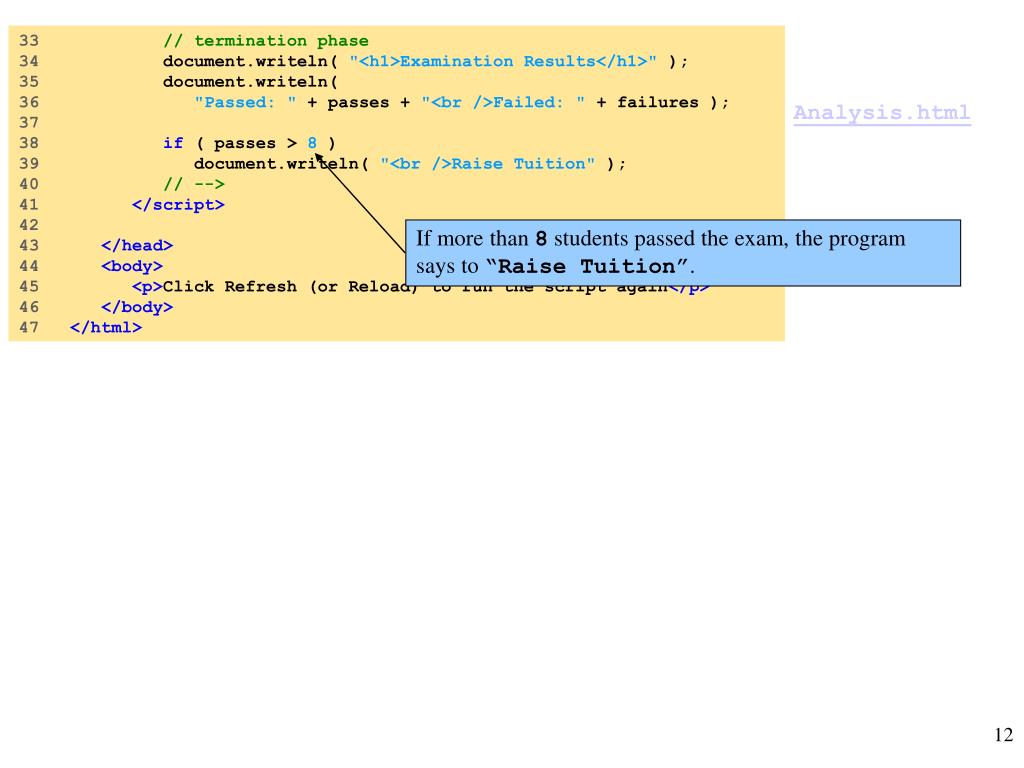Click the '"Passed: "' string on line 36
Screen dimensions: 1024x768
[x=245, y=103]
